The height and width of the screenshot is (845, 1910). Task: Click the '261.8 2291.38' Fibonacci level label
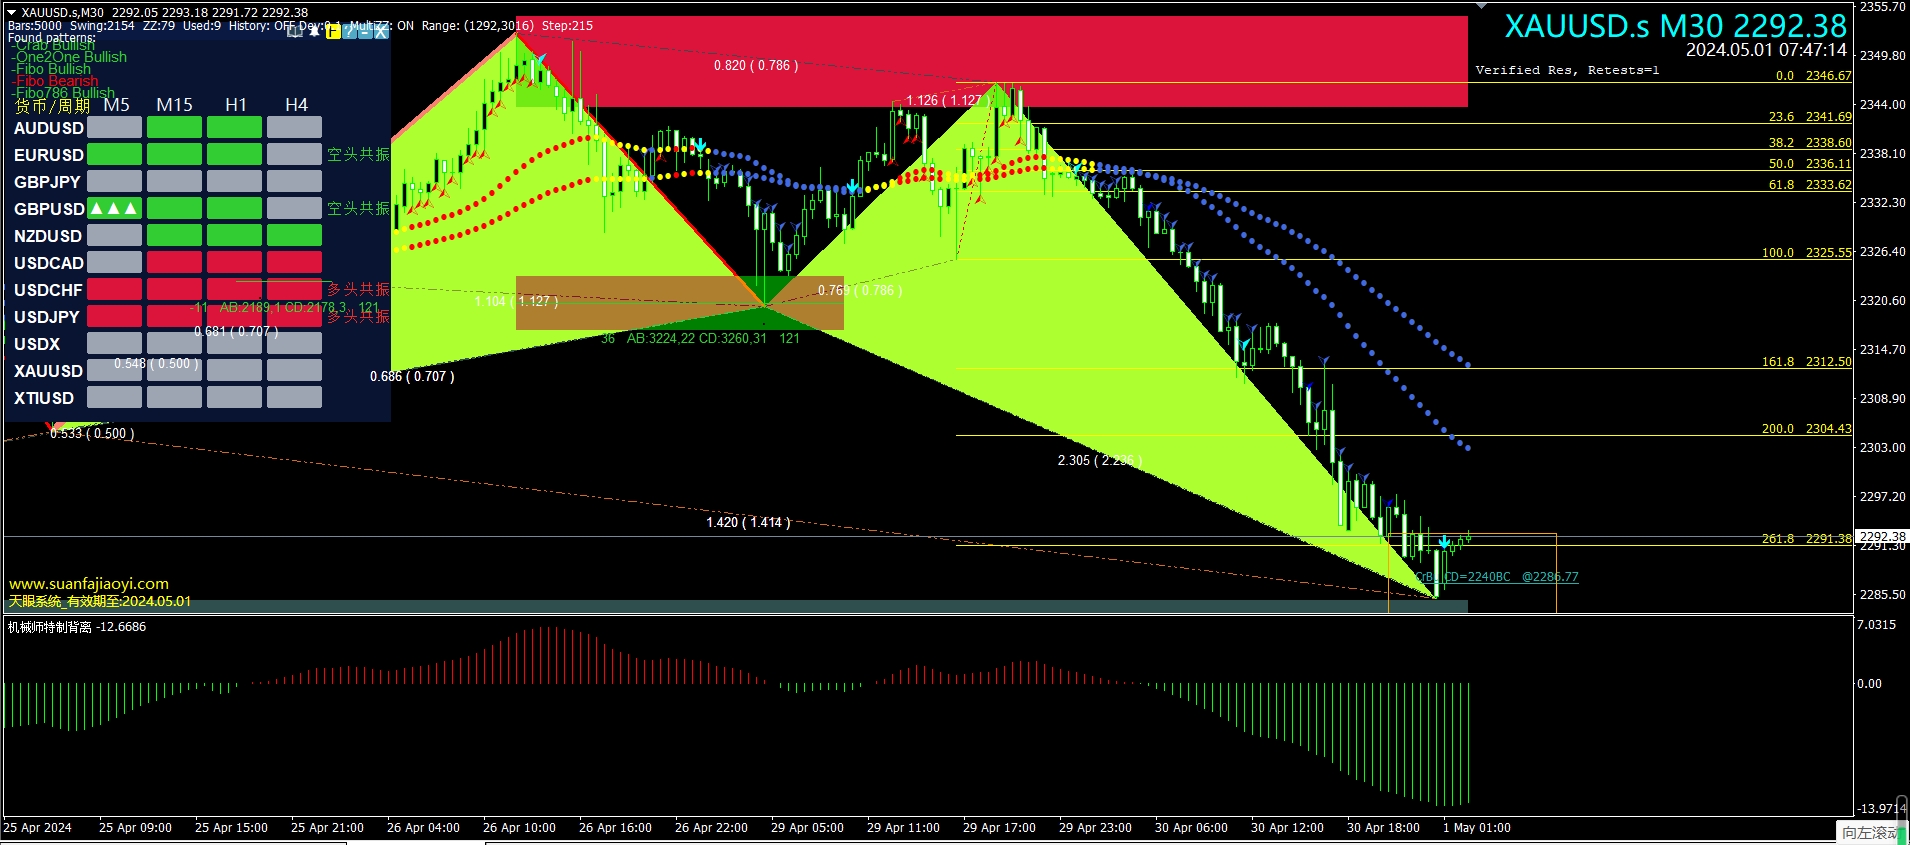(1807, 539)
